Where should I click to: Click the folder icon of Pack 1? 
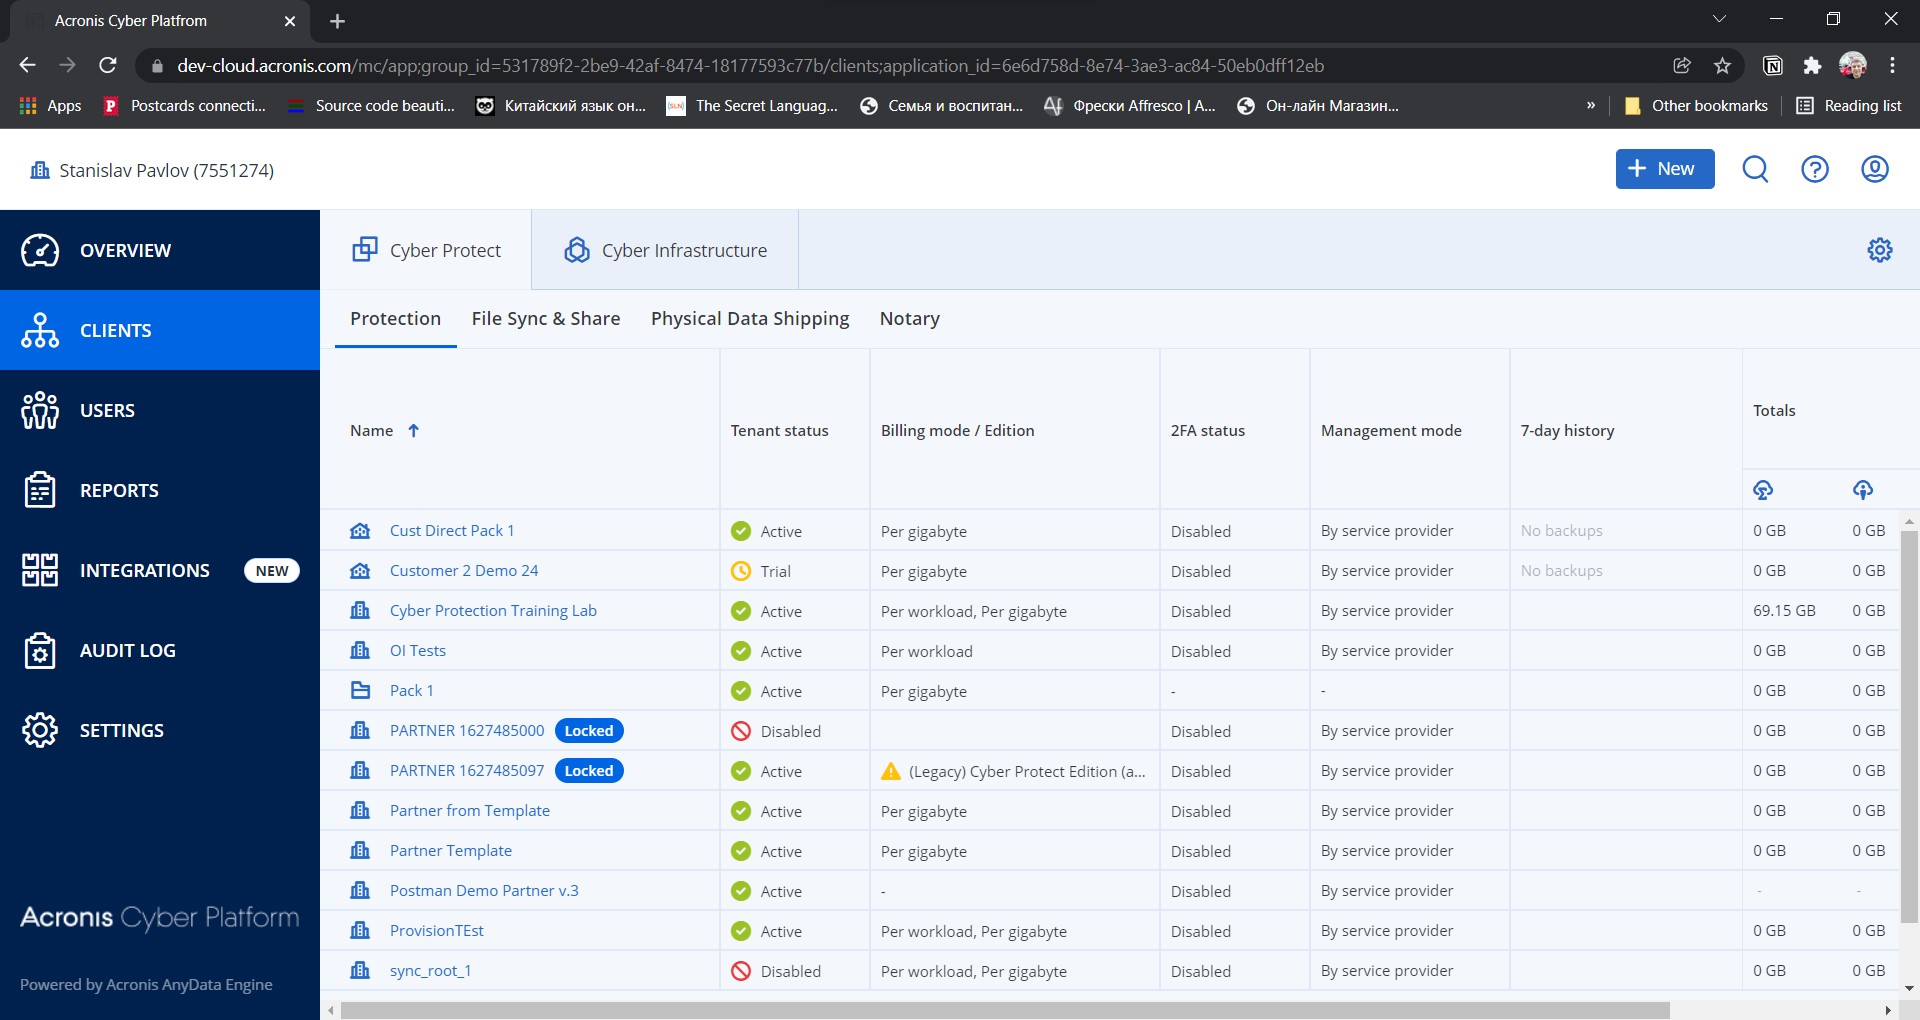(x=360, y=690)
